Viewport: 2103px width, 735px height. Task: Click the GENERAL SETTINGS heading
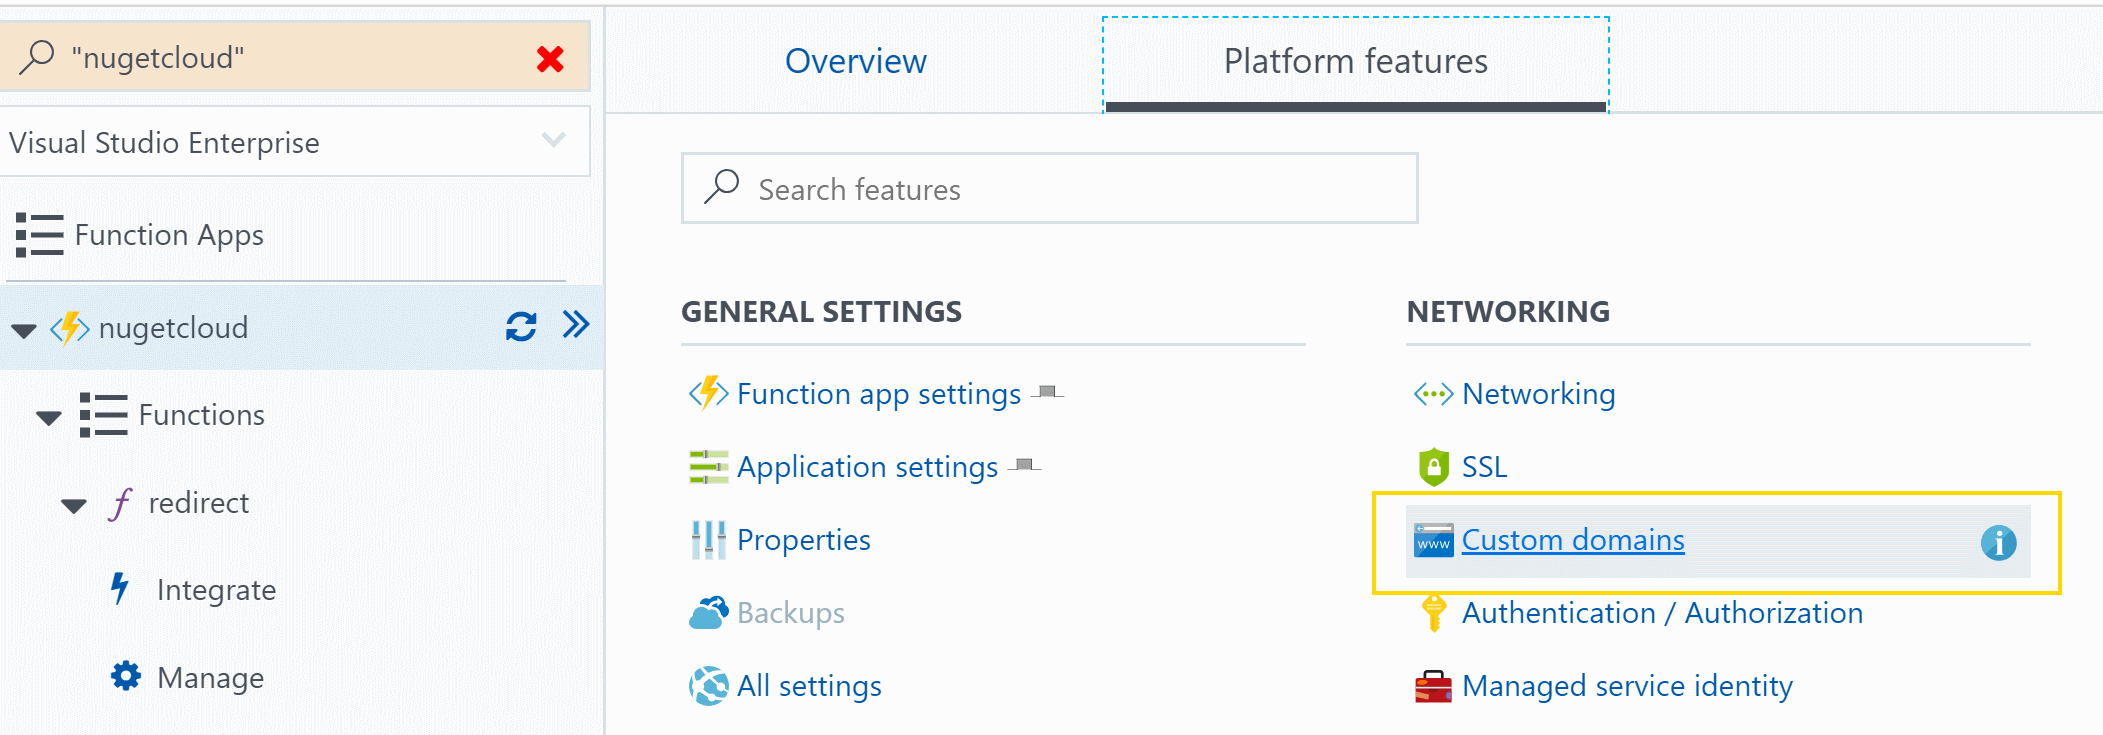[822, 312]
